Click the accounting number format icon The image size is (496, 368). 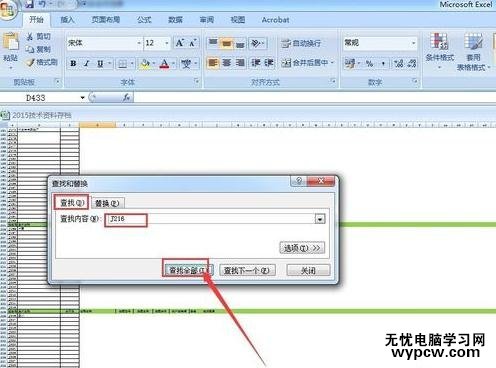[350, 63]
